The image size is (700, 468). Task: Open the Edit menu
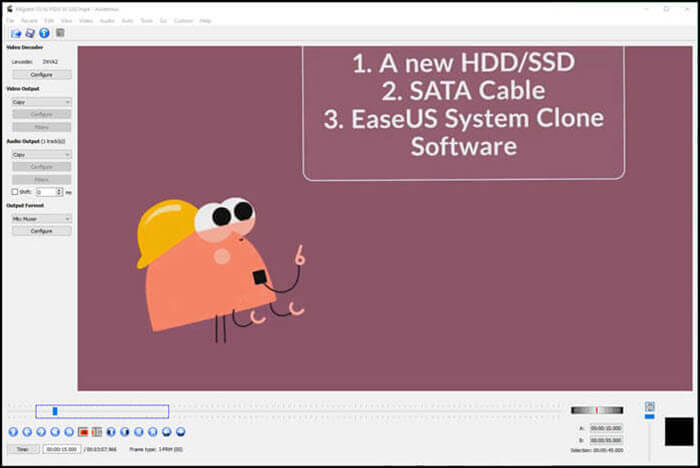[x=49, y=21]
